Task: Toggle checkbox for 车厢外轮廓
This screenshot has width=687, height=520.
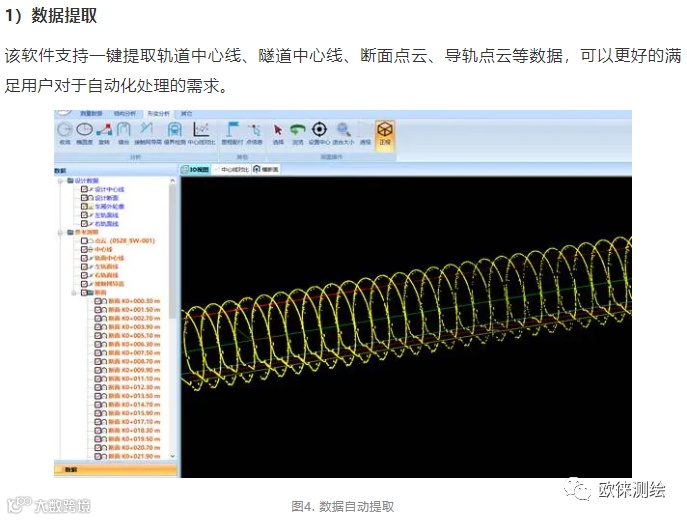Action: pos(84,206)
